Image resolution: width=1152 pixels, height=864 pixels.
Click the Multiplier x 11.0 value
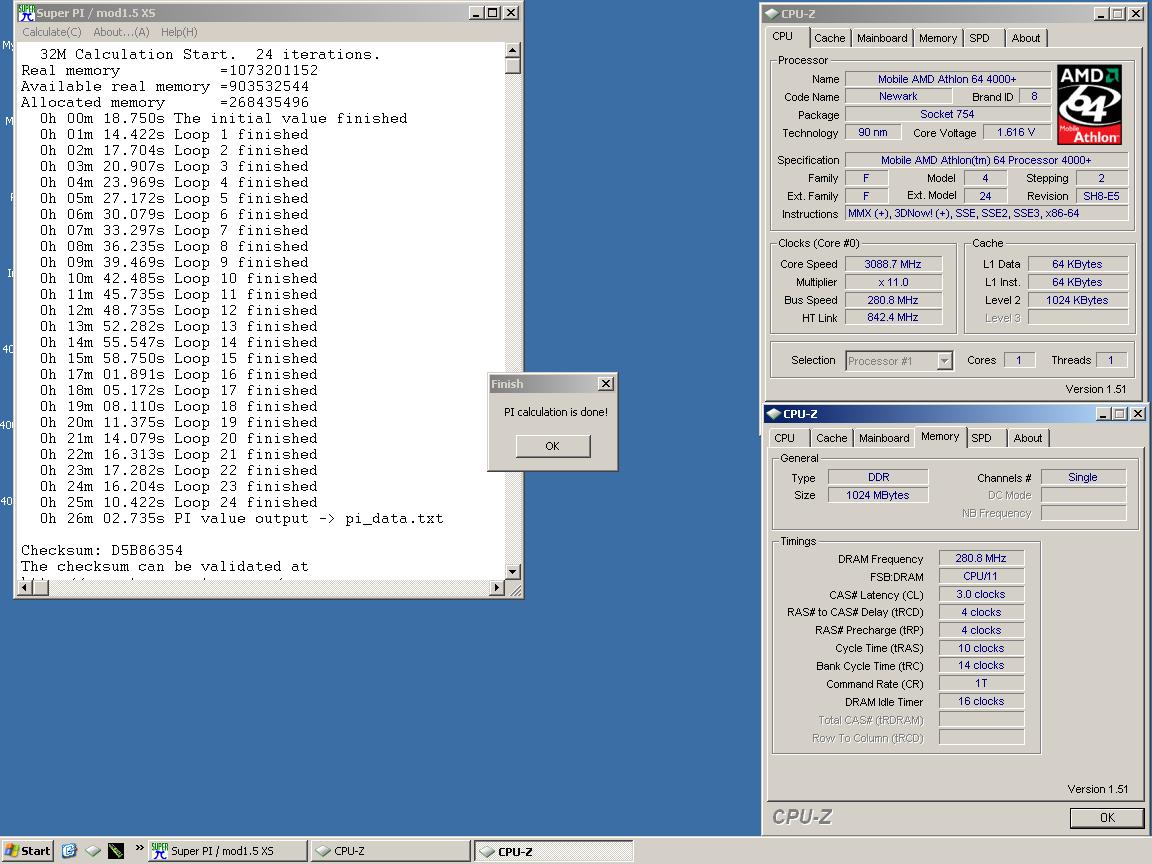tap(893, 282)
